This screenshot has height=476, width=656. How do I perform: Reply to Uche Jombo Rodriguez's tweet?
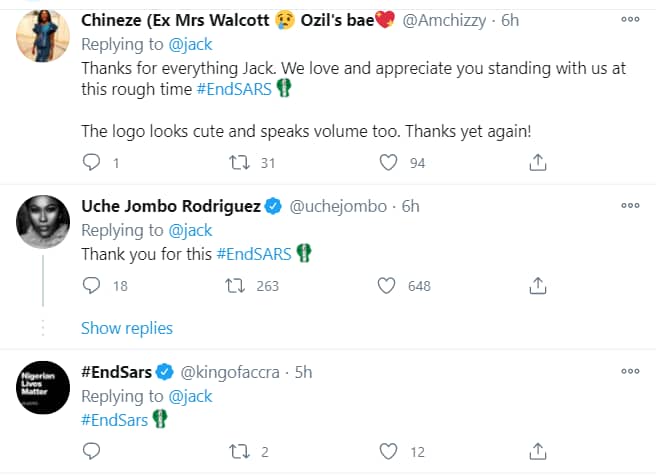tap(91, 286)
